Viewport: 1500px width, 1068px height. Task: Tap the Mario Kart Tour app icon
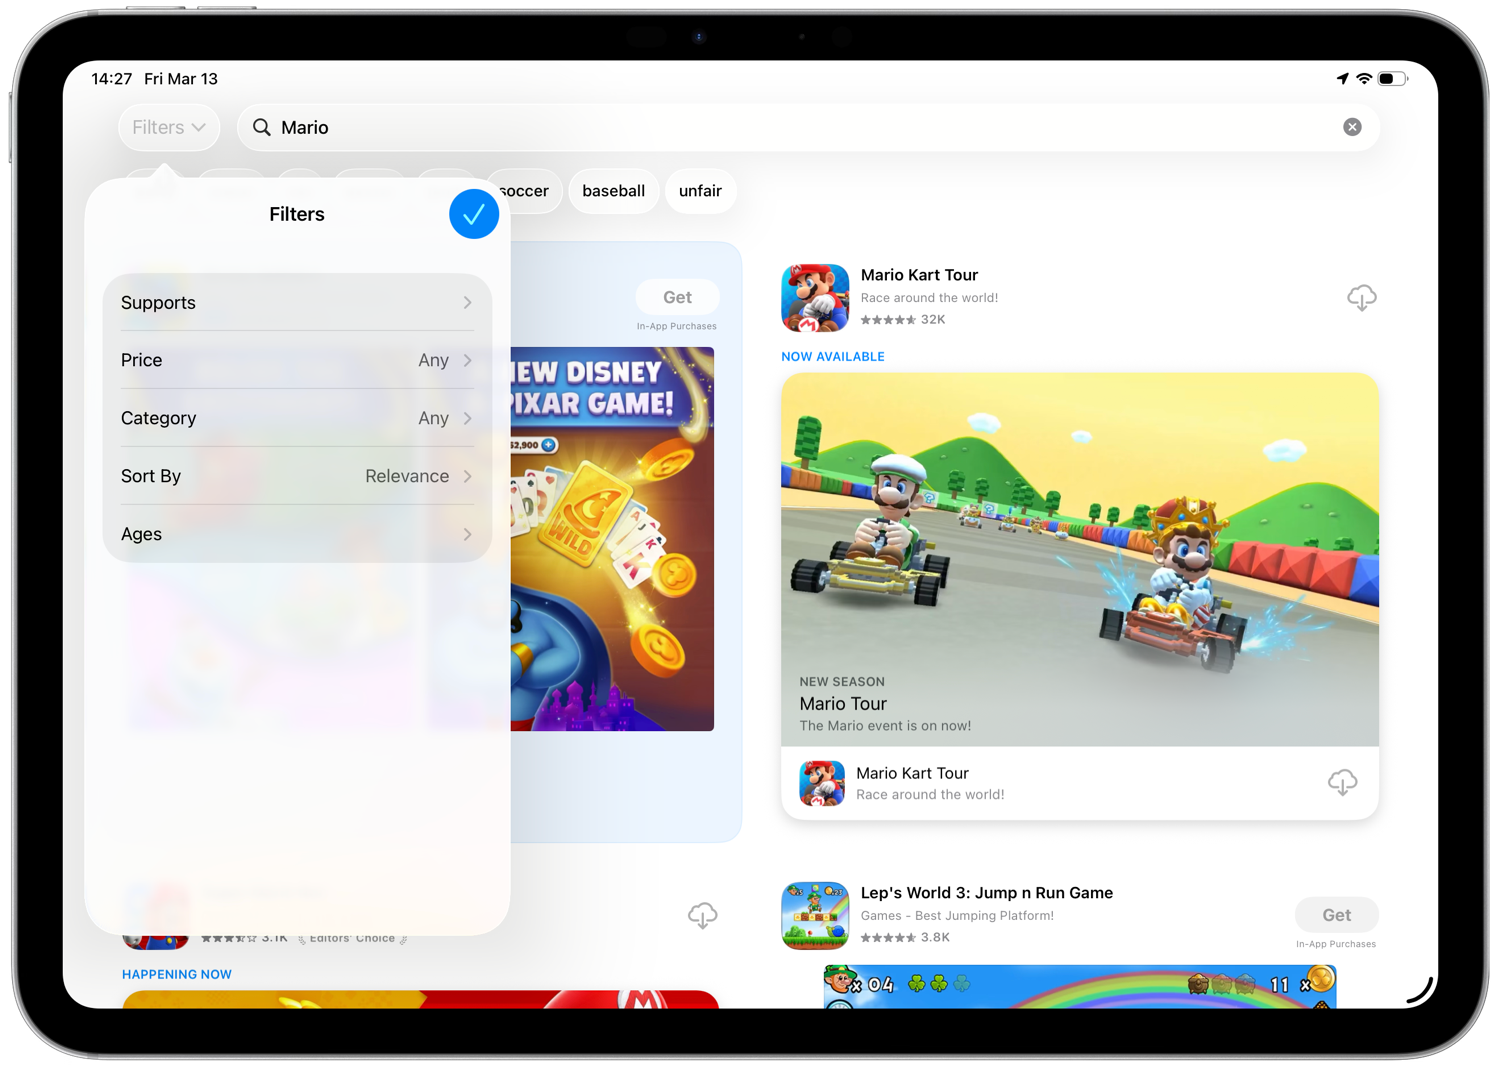click(815, 297)
